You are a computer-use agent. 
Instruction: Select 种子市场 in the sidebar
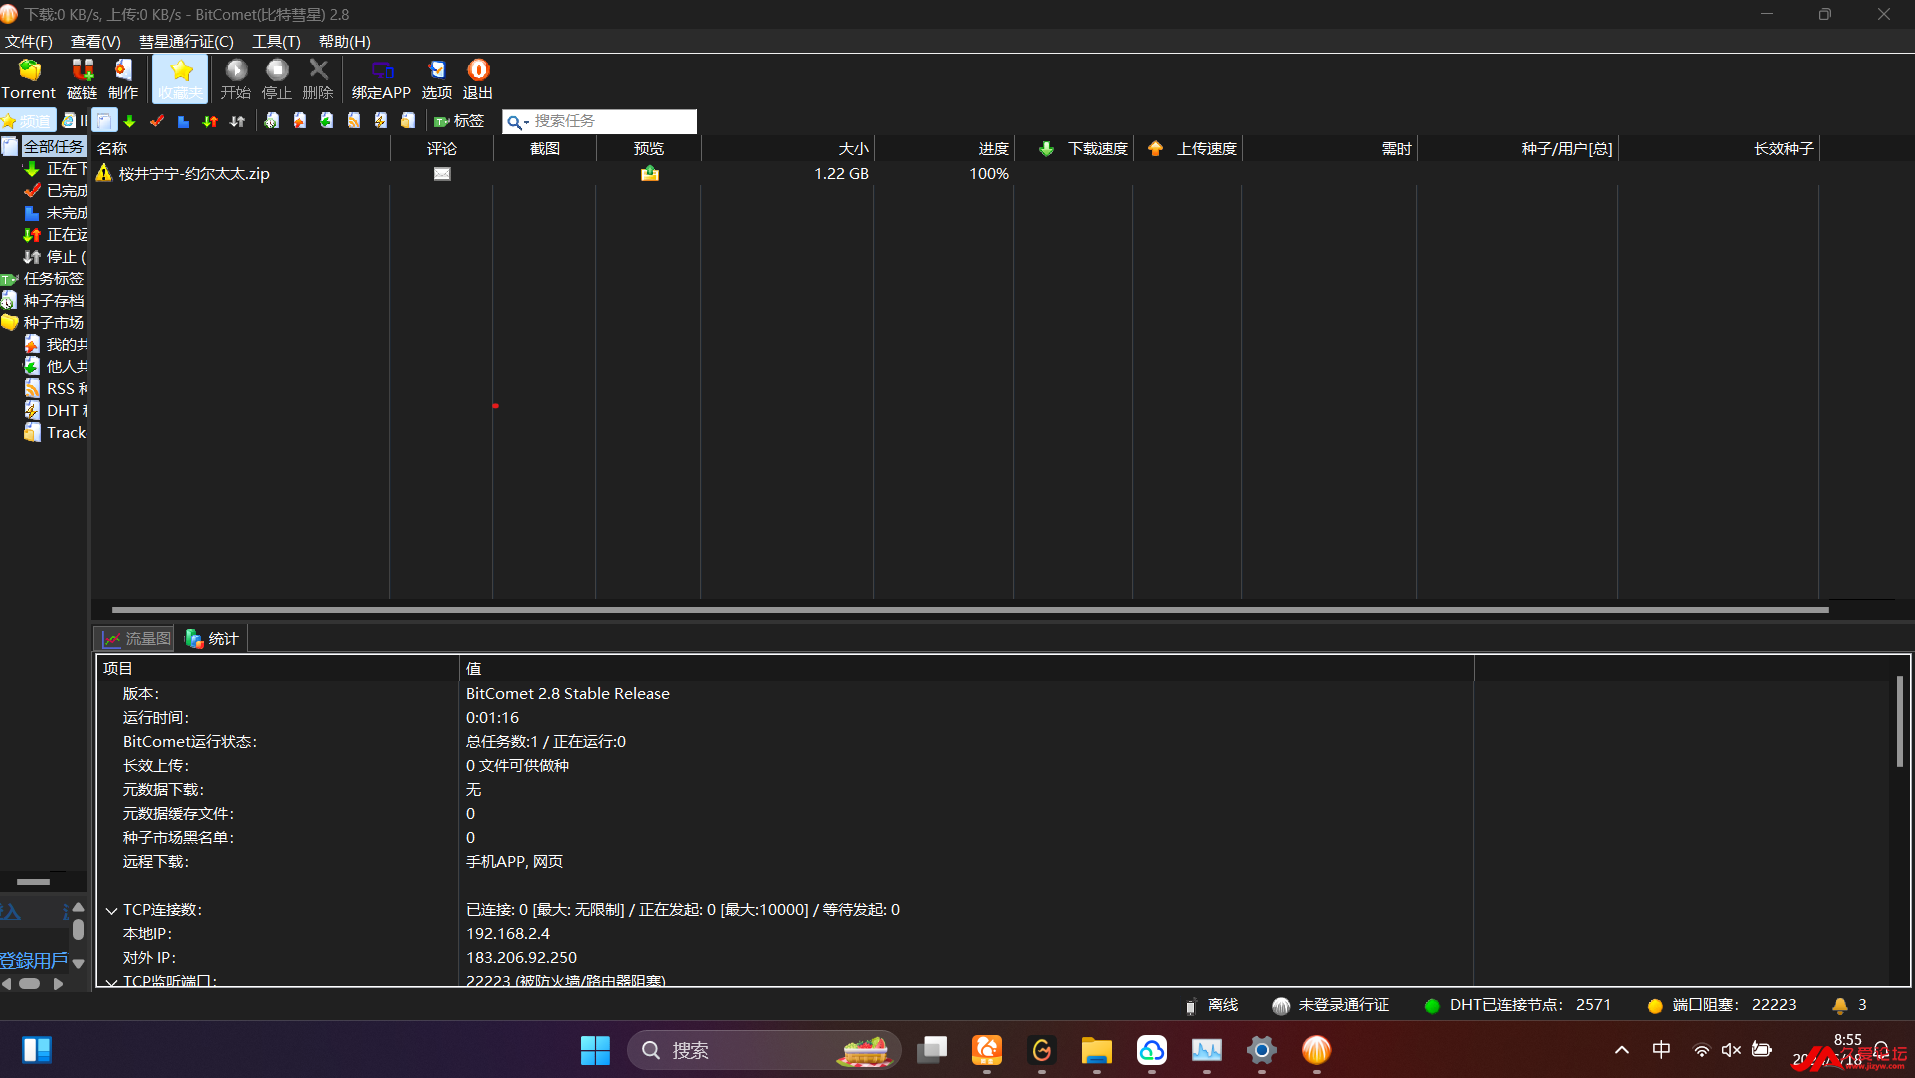[45, 322]
